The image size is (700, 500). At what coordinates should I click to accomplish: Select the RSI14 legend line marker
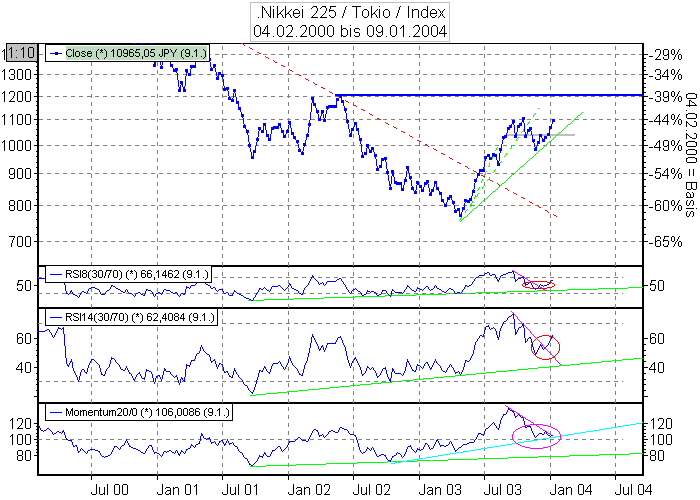point(56,317)
